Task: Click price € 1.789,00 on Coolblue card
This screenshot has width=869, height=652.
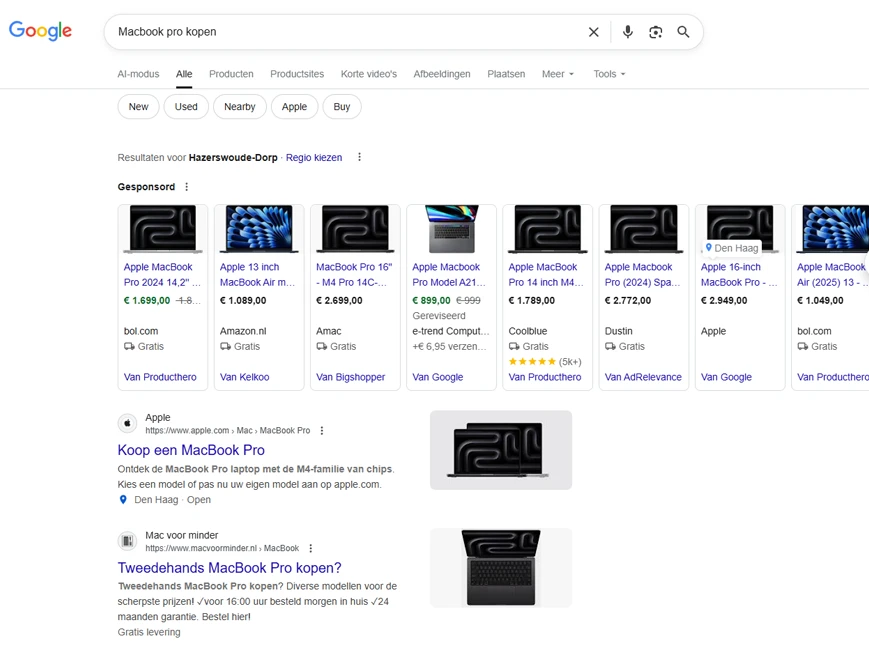Action: 531,300
